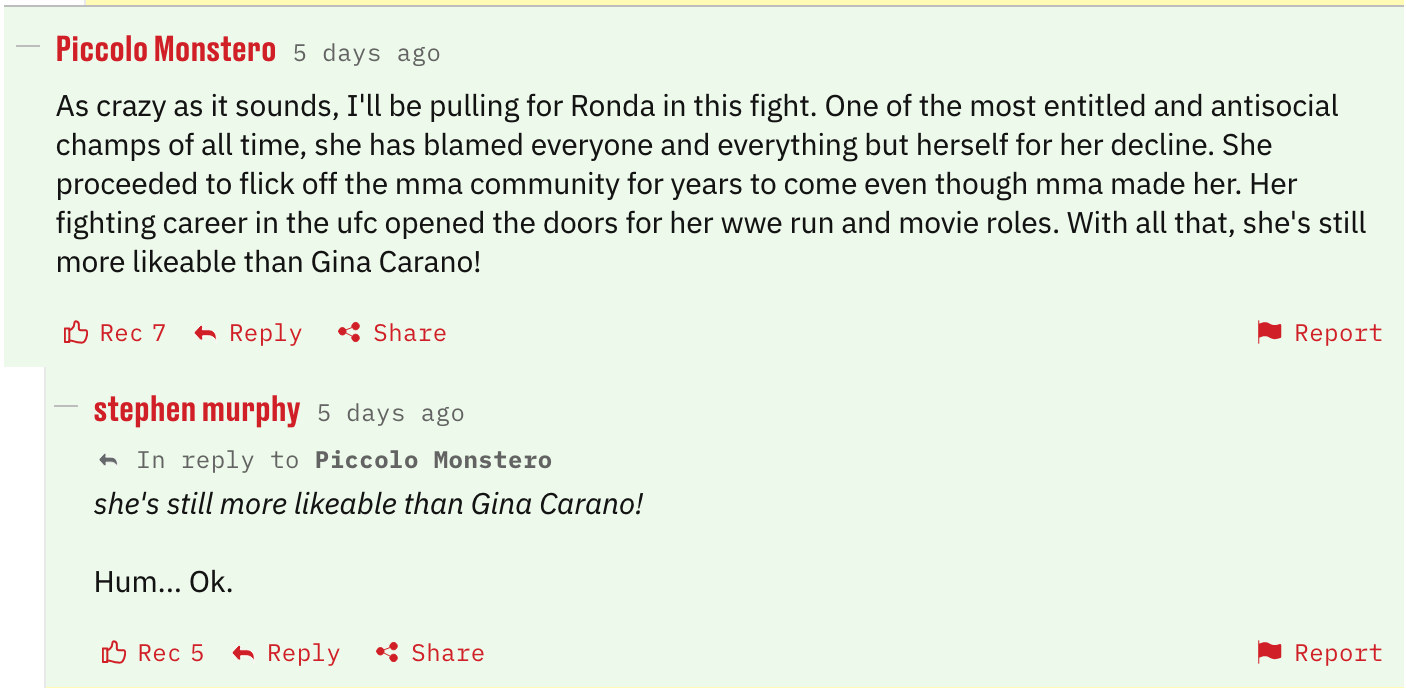This screenshot has width=1406, height=688.
Task: Jump to parent via bold "Piccolo Monstero" reply-to name
Action: (433, 460)
